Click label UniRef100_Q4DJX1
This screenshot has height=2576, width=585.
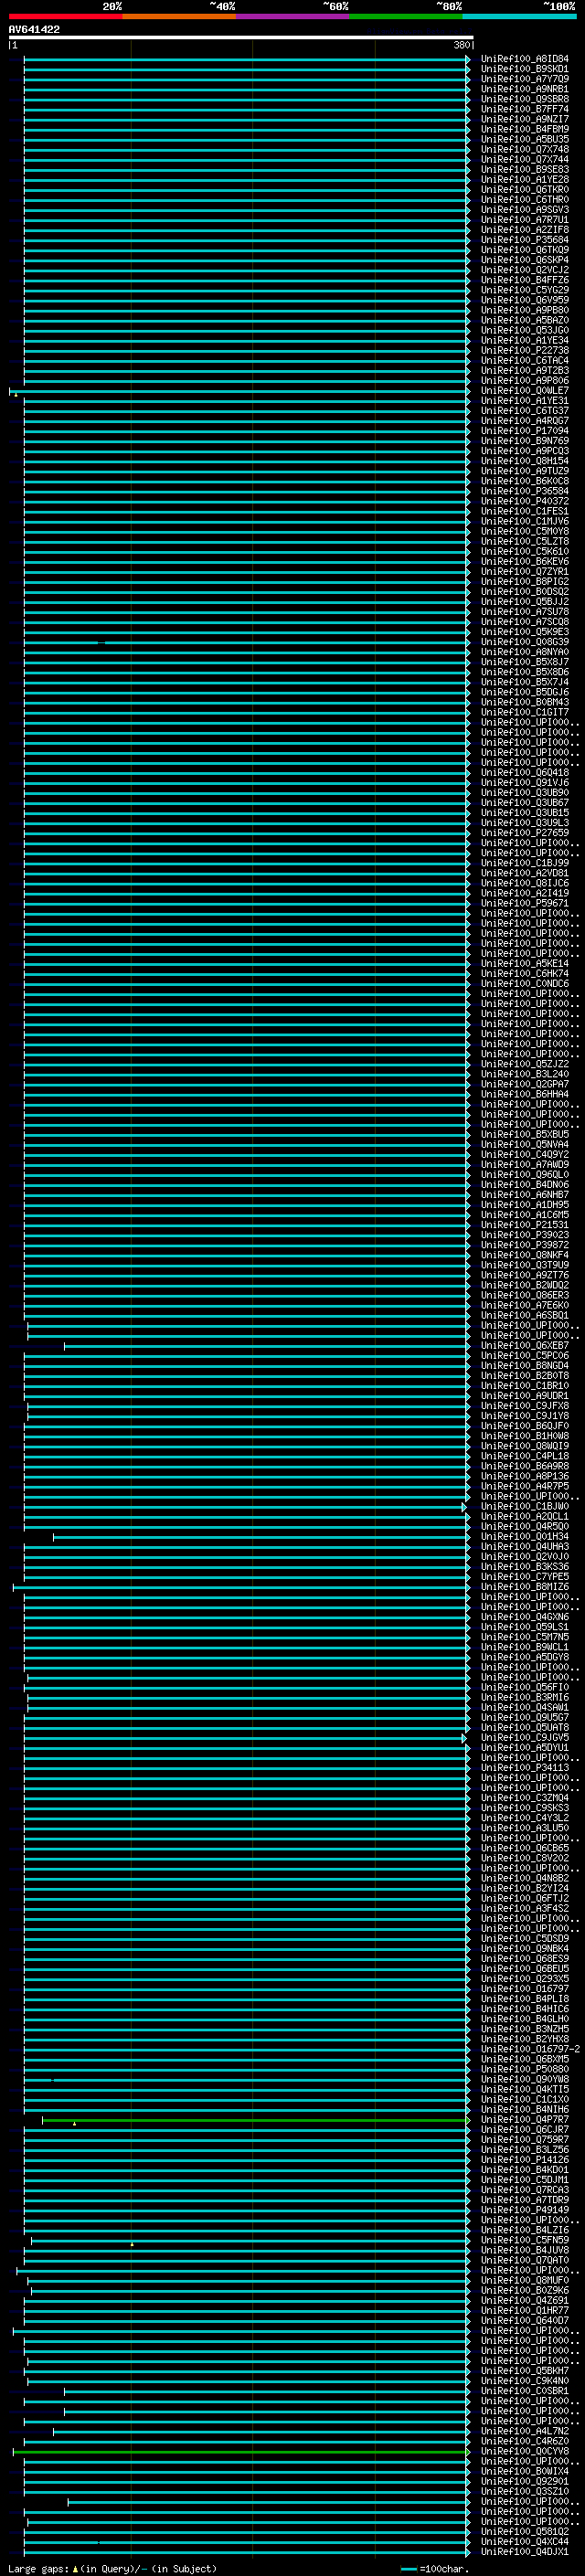coord(525,2552)
